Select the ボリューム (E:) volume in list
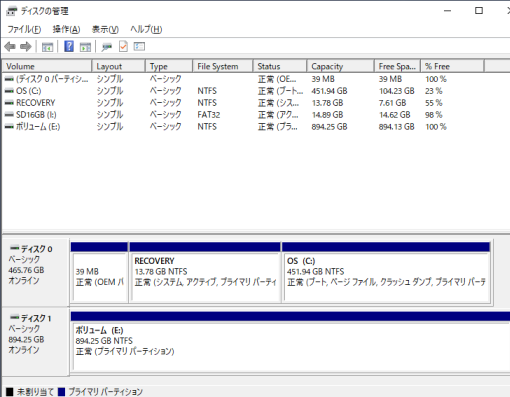Image resolution: width=510 pixels, height=397 pixels. pyautogui.click(x=38, y=127)
